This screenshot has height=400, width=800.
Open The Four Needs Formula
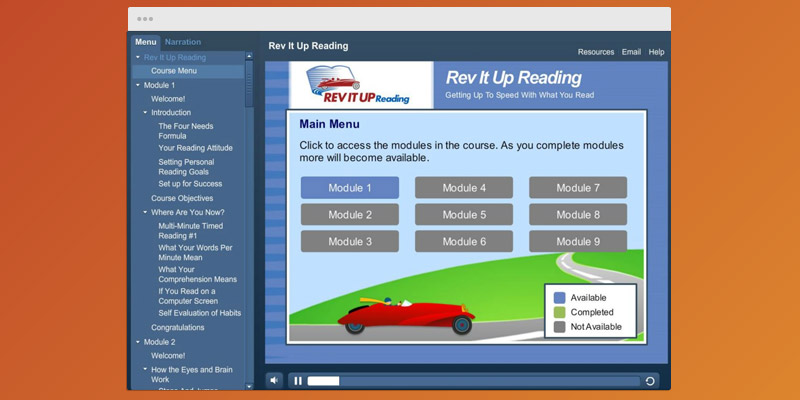point(186,131)
